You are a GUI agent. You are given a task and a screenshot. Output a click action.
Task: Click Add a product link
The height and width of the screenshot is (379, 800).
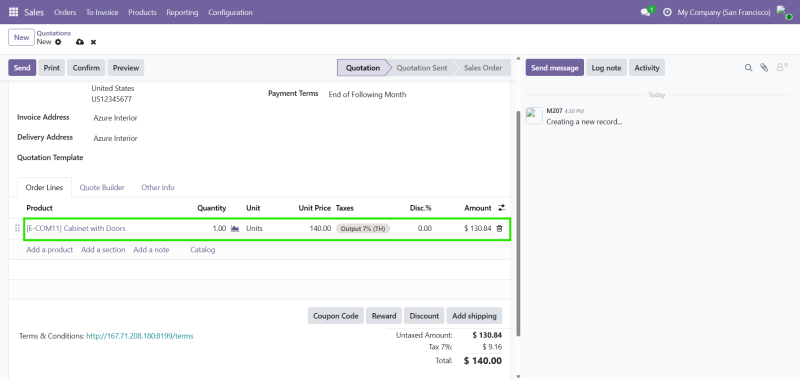tap(49, 249)
